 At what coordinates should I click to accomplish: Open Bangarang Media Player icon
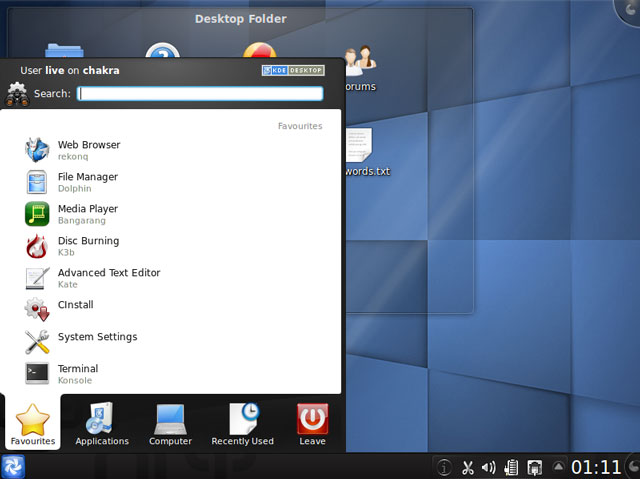click(37, 214)
